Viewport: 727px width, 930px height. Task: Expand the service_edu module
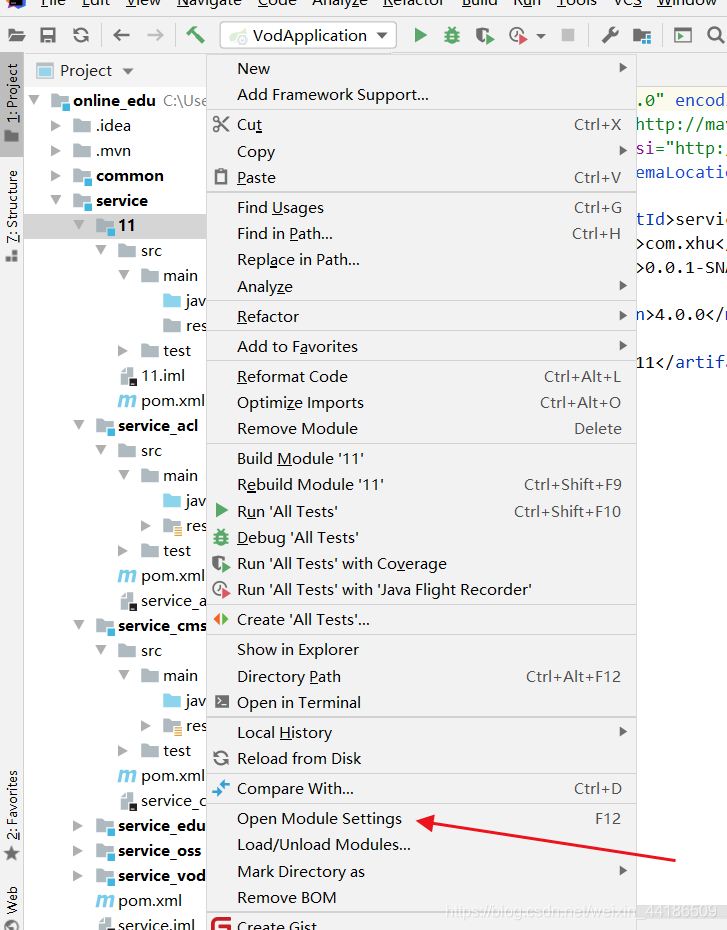point(78,826)
